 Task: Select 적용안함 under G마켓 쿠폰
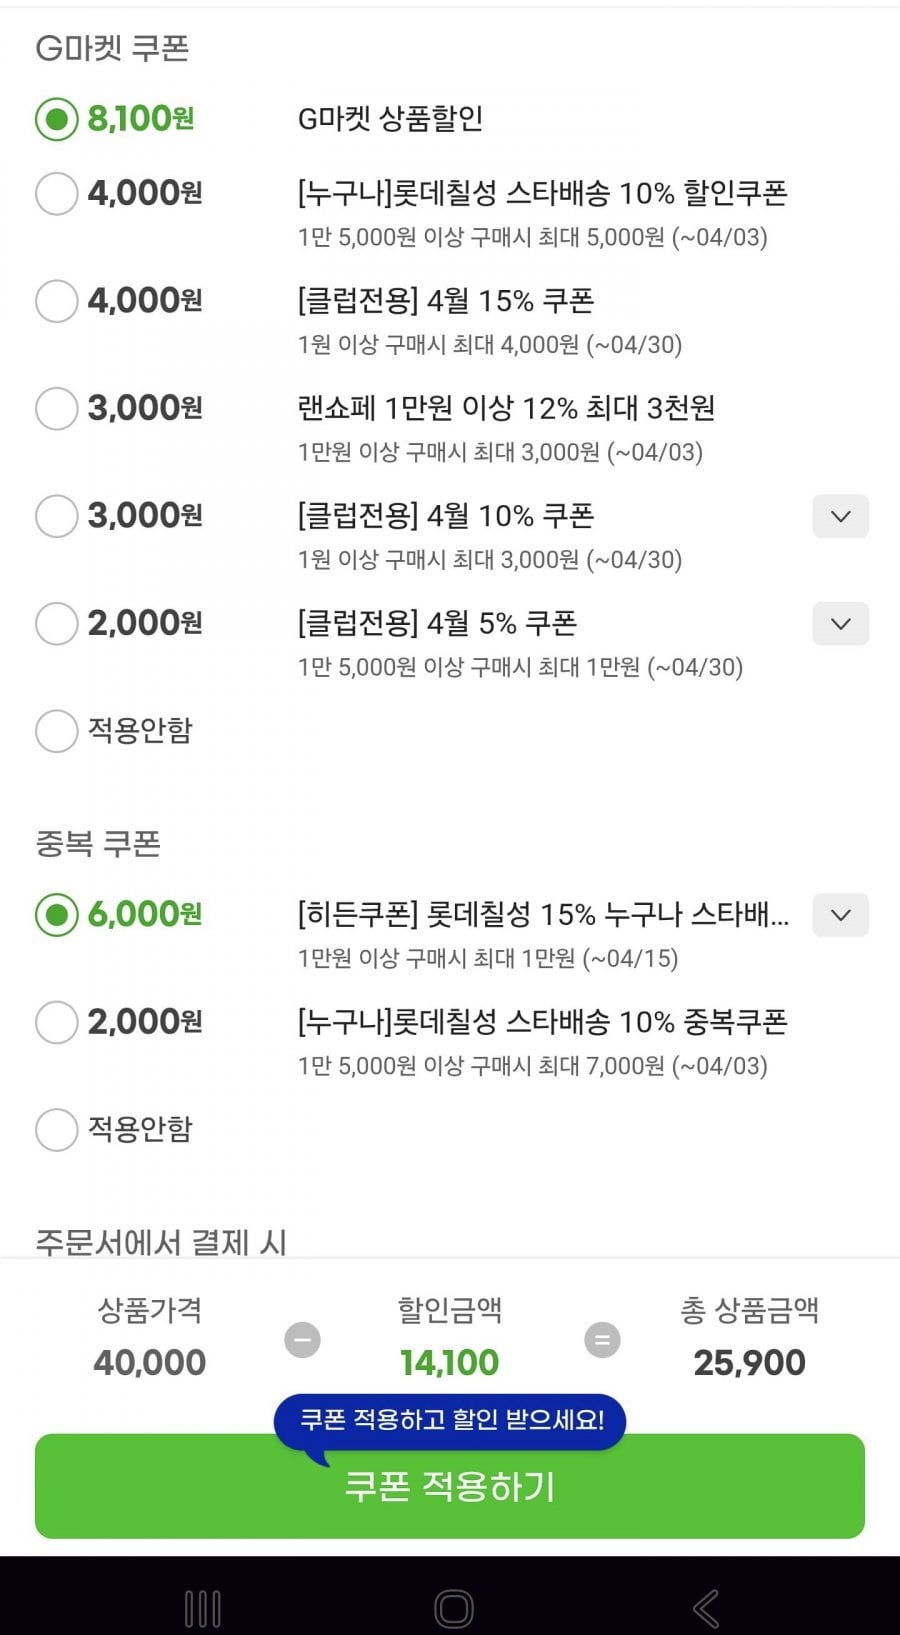point(57,731)
